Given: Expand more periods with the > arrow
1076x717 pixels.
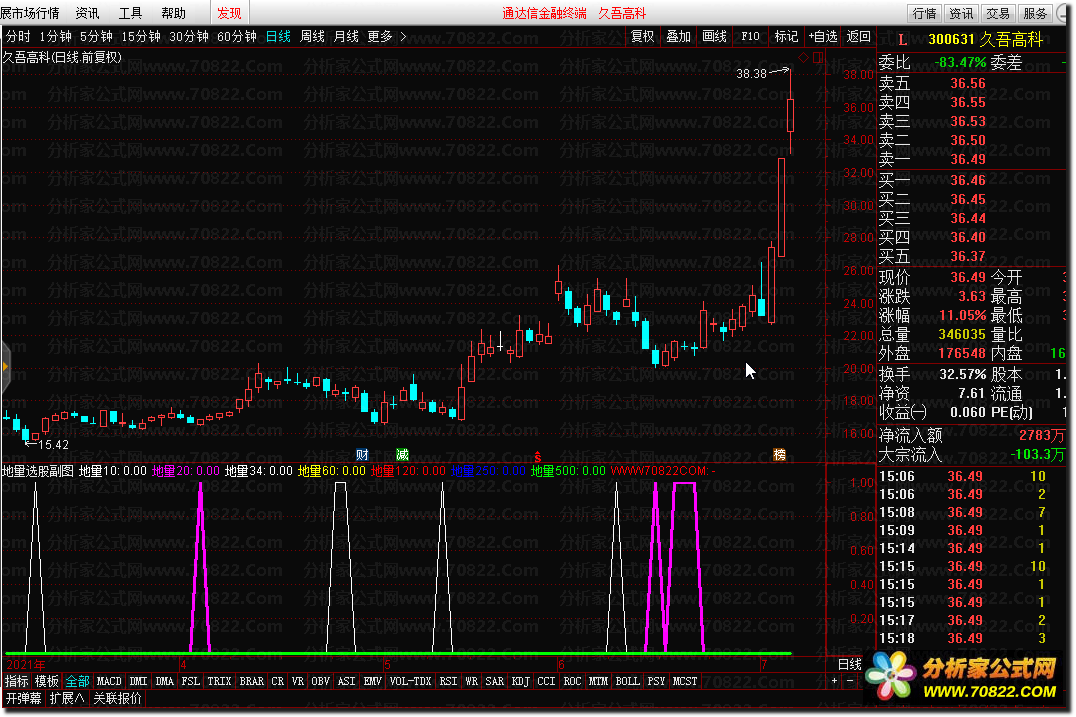Looking at the screenshot, I should pyautogui.click(x=403, y=36).
